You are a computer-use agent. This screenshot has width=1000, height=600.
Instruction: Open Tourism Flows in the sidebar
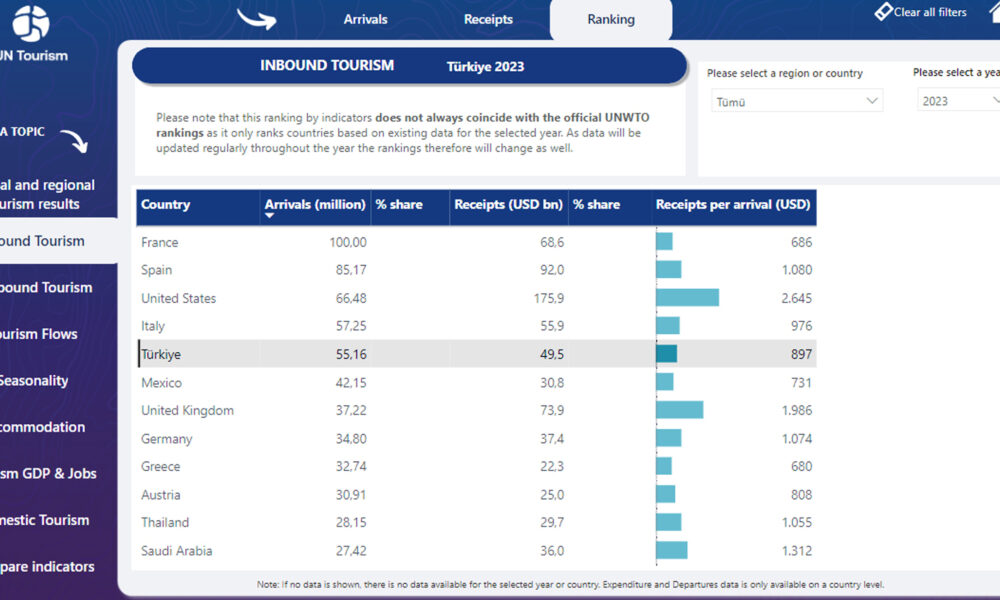tap(40, 334)
